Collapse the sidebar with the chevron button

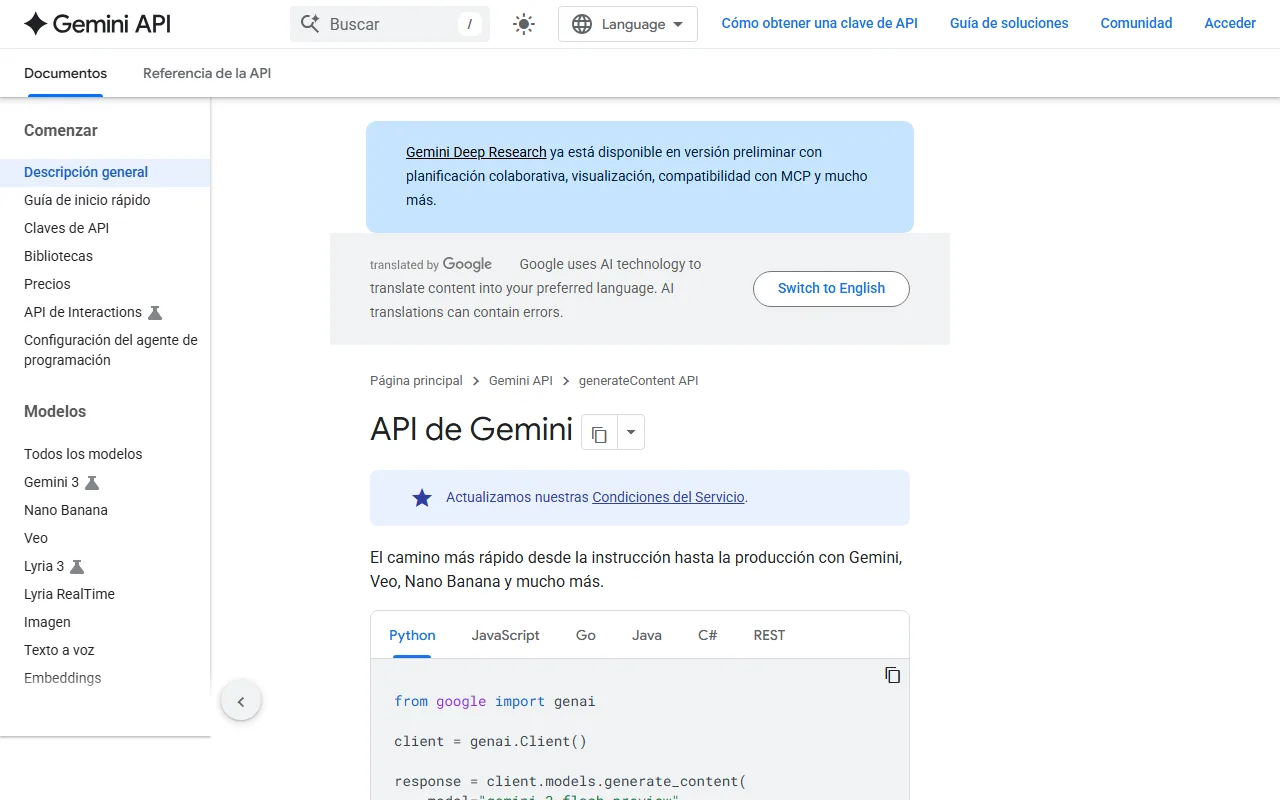click(241, 701)
